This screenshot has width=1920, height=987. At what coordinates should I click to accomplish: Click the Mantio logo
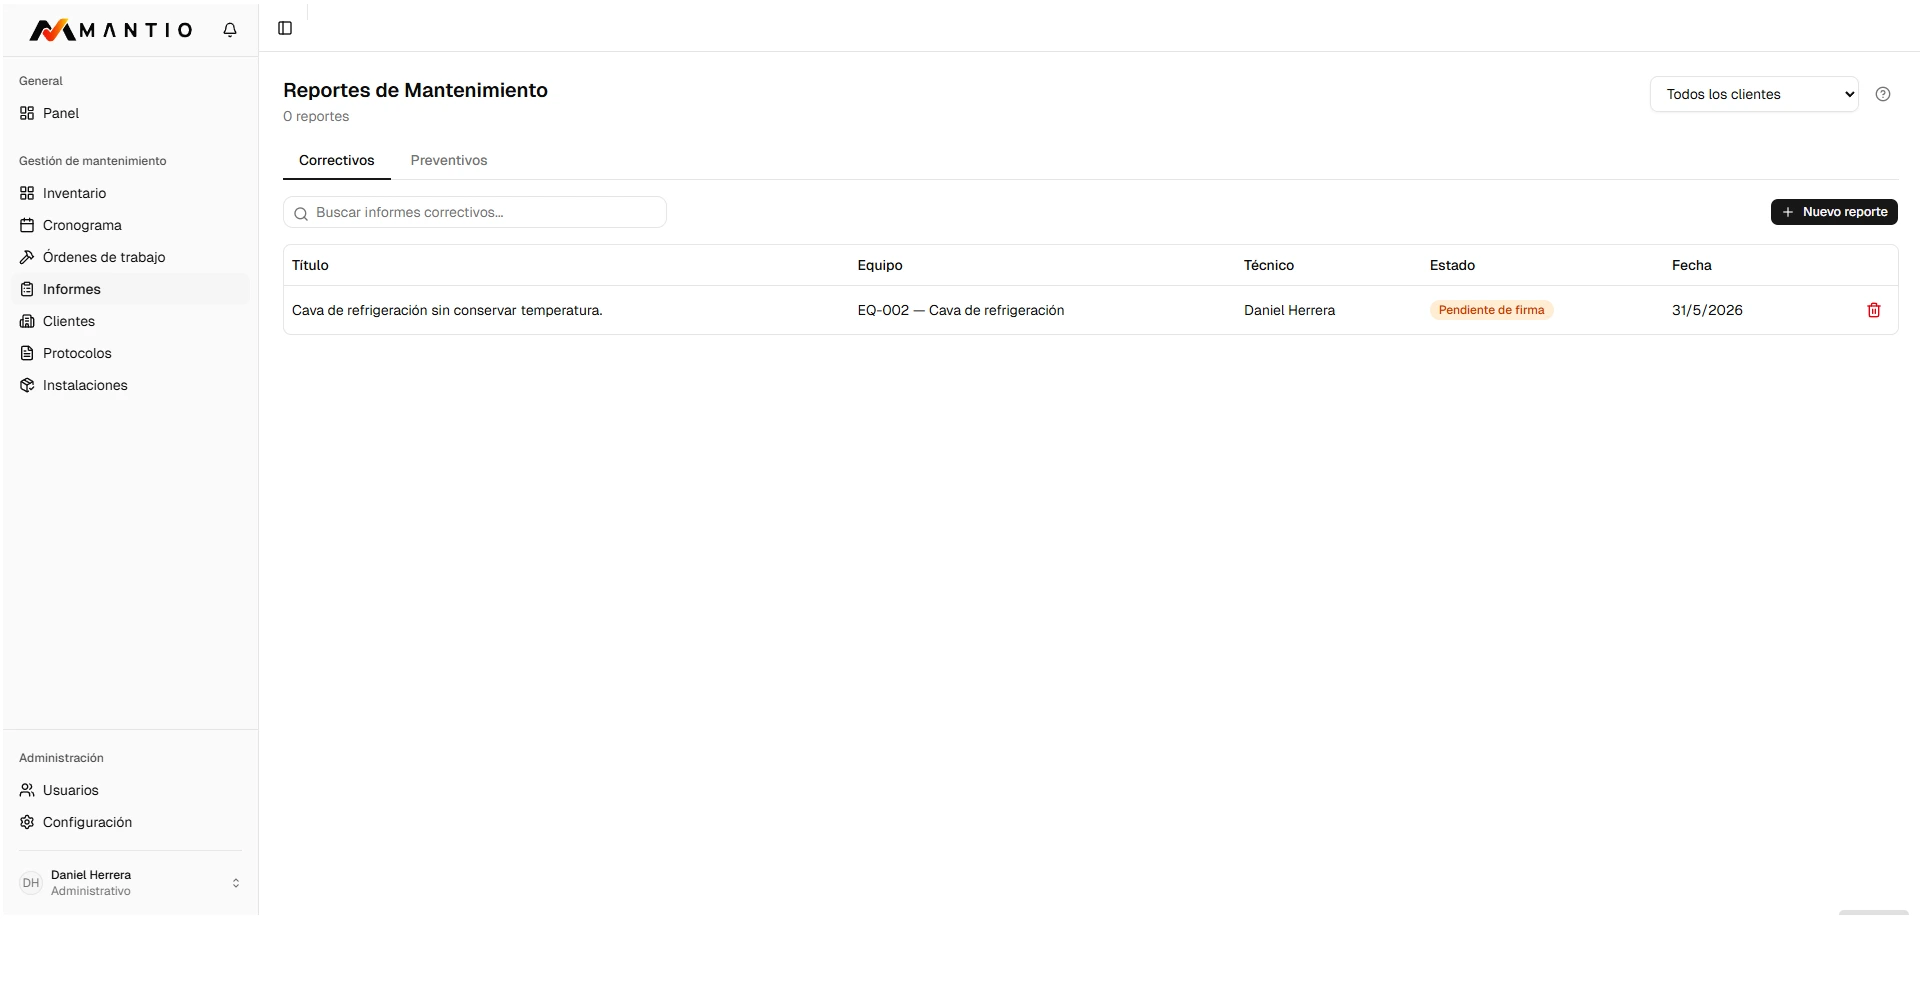click(x=111, y=30)
